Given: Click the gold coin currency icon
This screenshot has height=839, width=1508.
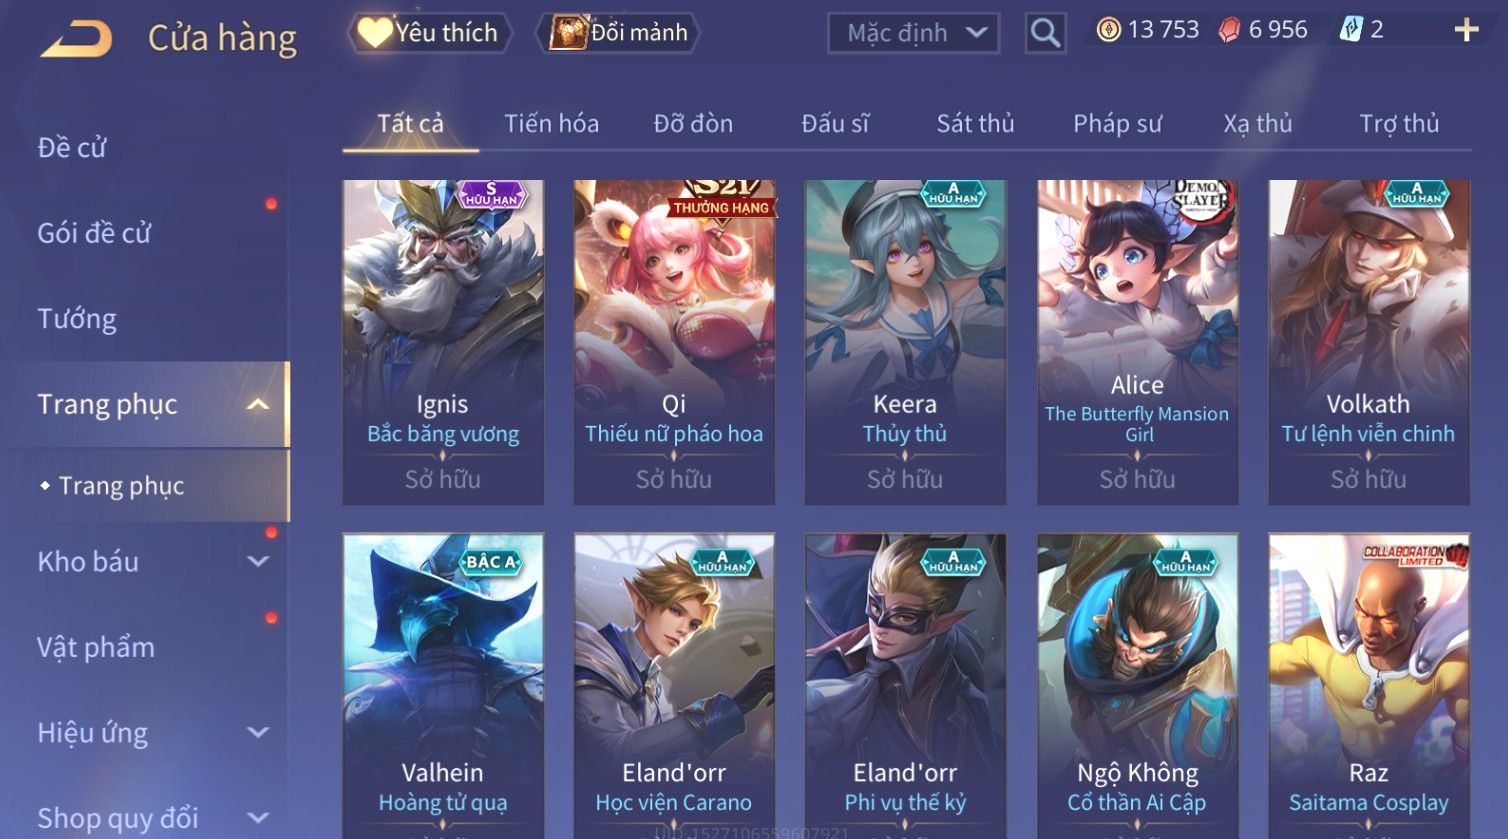Looking at the screenshot, I should (x=1108, y=30).
